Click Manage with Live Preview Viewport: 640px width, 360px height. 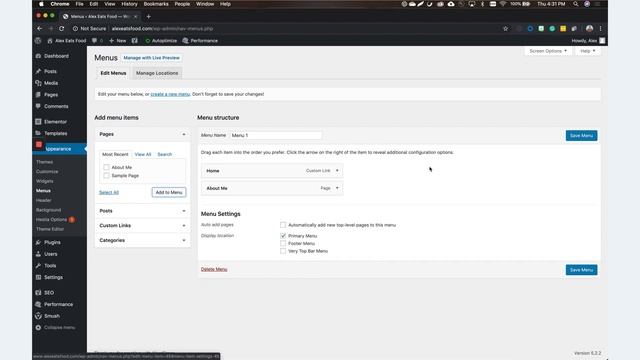(x=151, y=58)
